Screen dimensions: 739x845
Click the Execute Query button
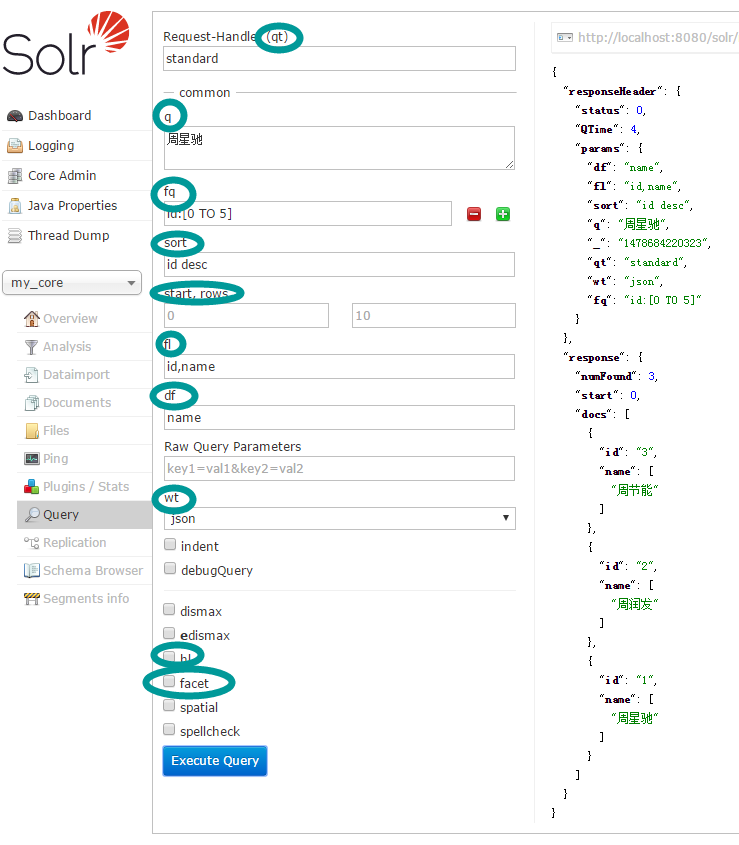(215, 761)
